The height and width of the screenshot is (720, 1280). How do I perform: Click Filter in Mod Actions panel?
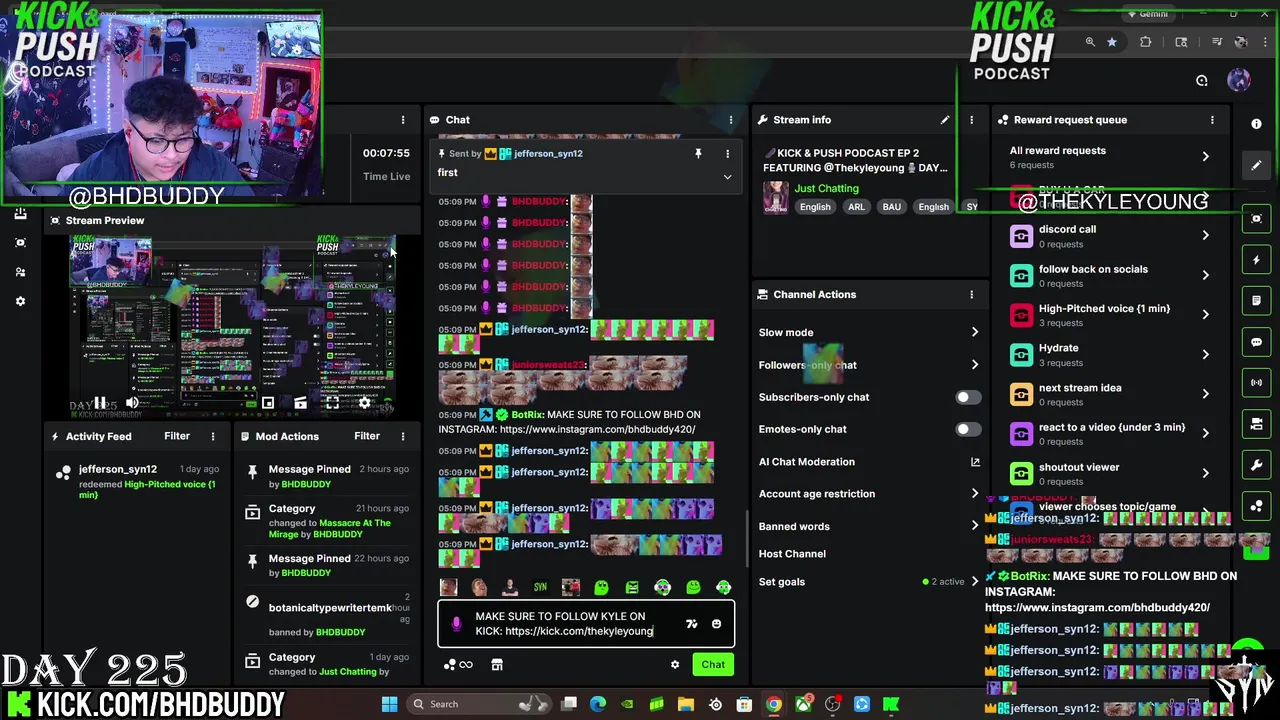[x=367, y=436]
